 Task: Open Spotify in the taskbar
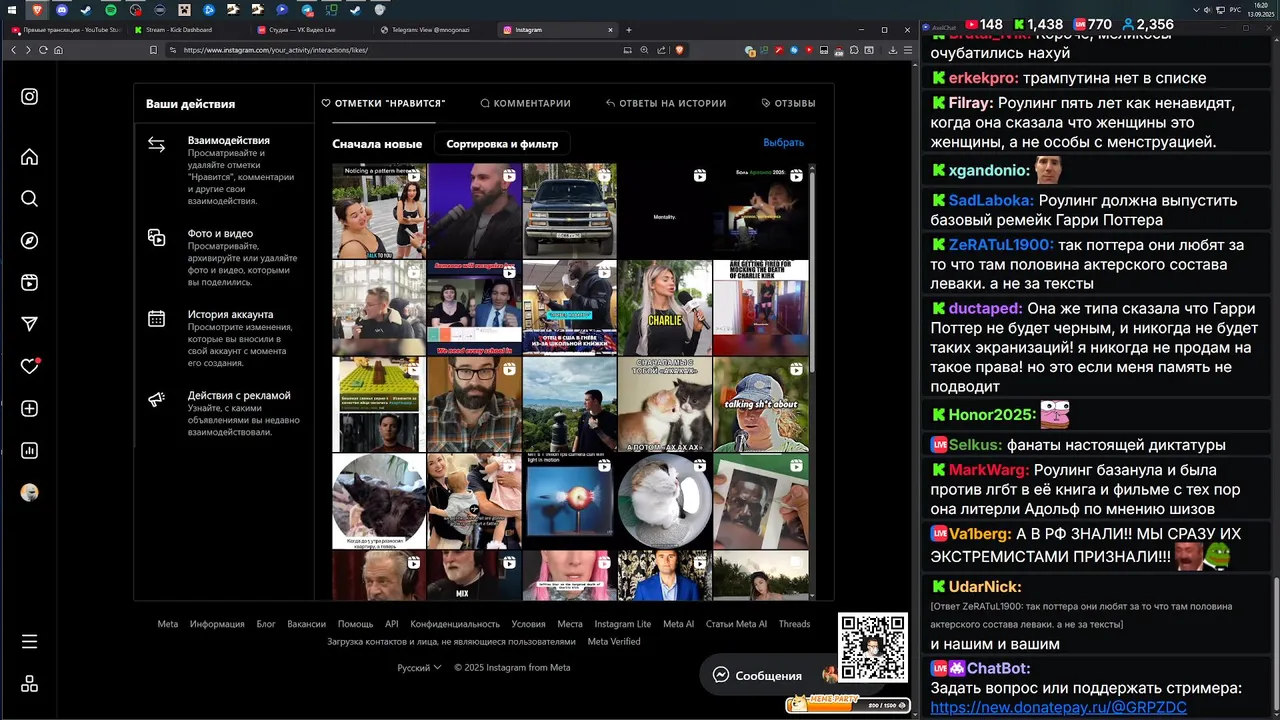coord(111,10)
